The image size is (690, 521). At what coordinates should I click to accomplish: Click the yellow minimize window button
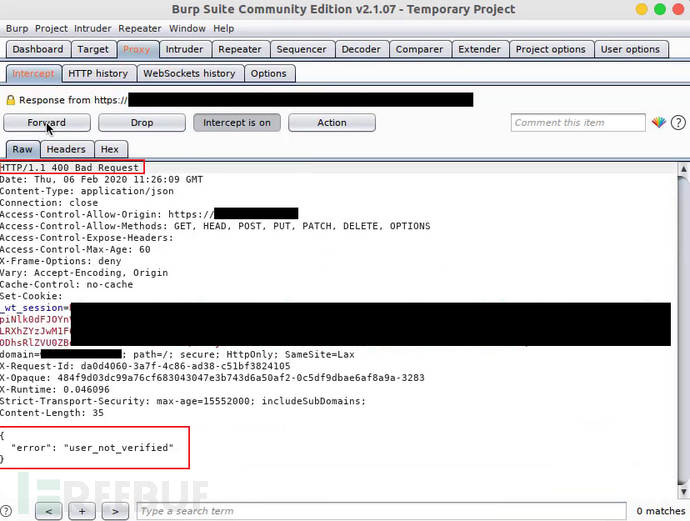642,9
